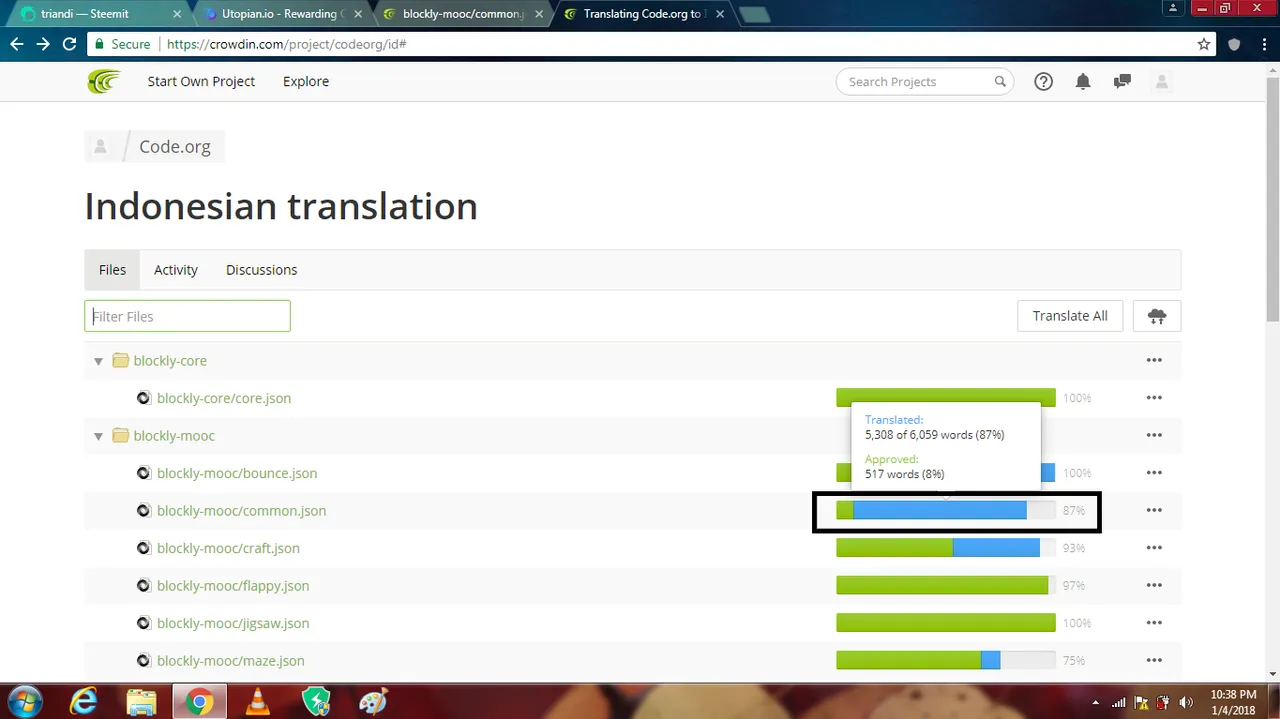Open options menu for jigsaw.json row
The image size is (1280, 719).
coord(1154,623)
